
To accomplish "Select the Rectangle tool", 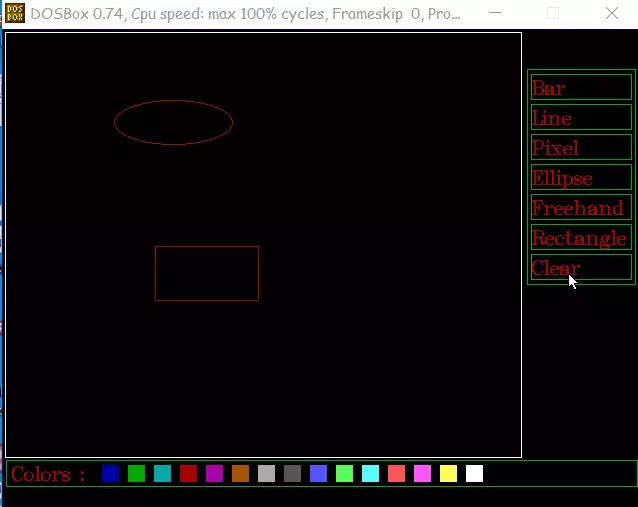I will (x=581, y=237).
